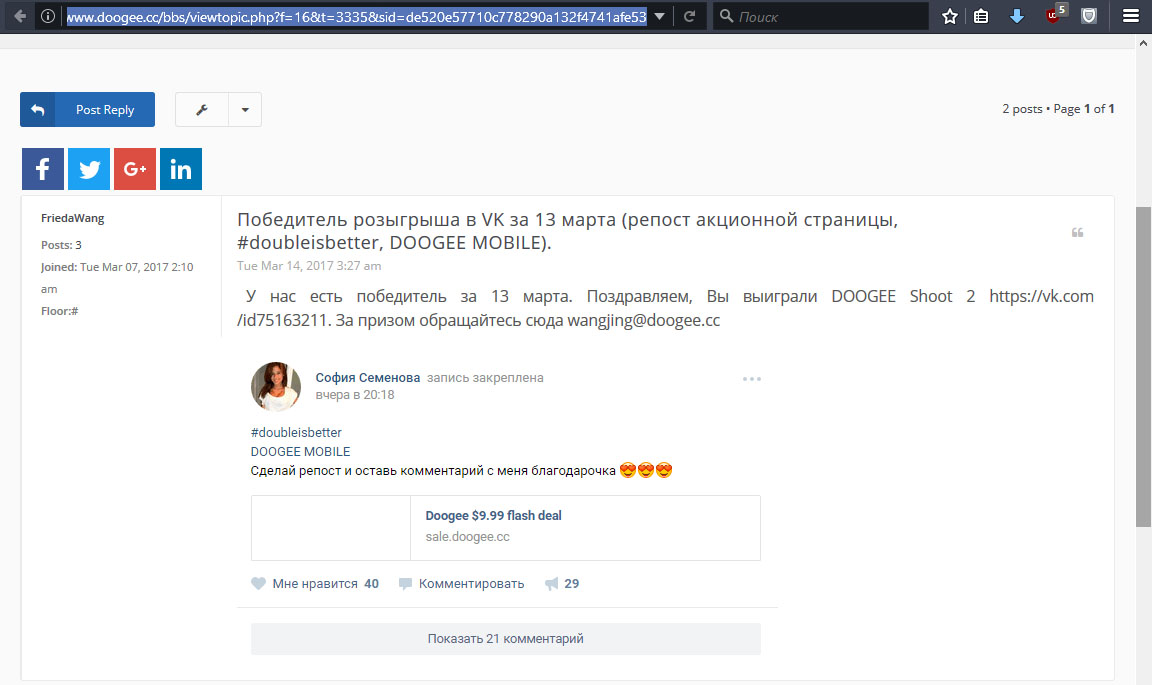
Task: Like the VK post with the heart icon
Action: (x=259, y=584)
